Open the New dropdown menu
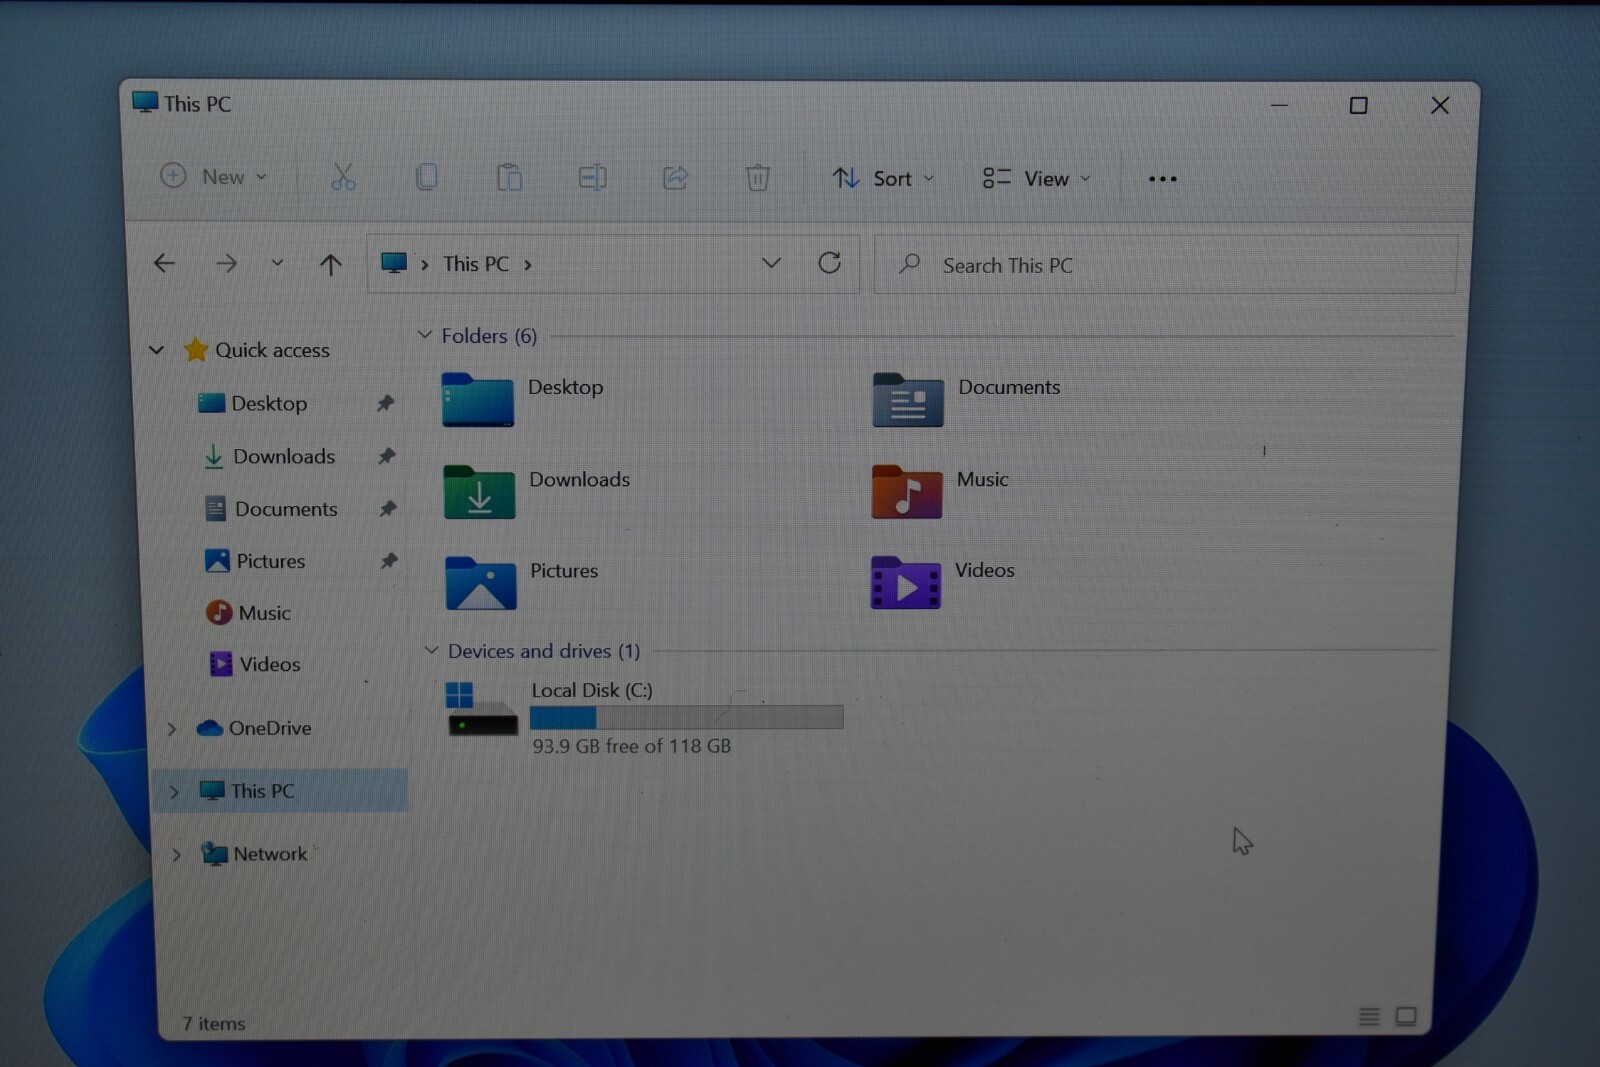Screen dimensions: 1600x1067 (214, 176)
